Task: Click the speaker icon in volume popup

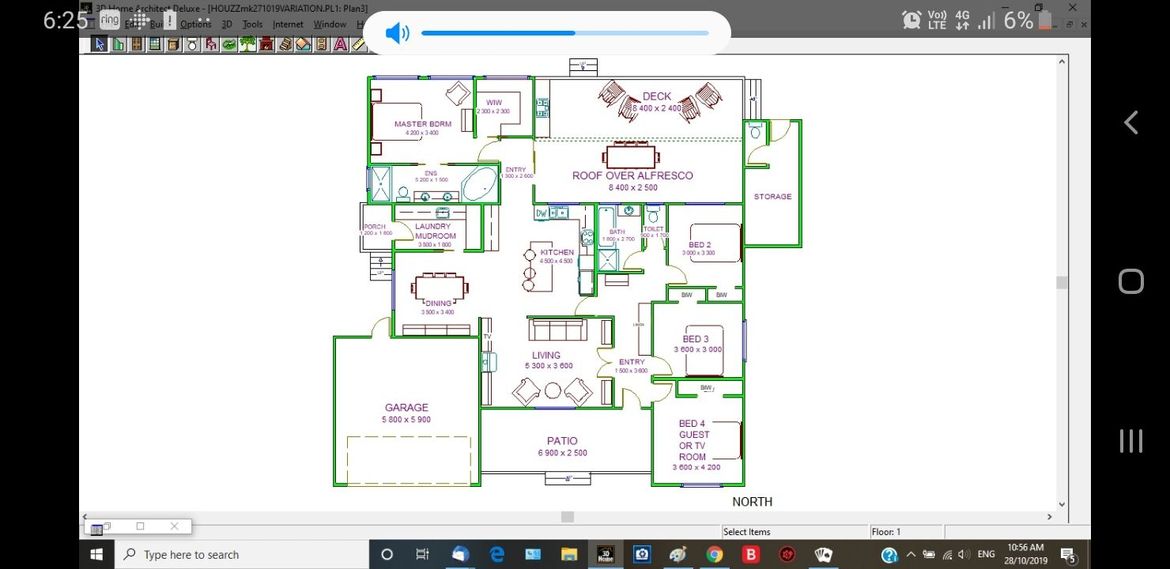Action: click(397, 33)
